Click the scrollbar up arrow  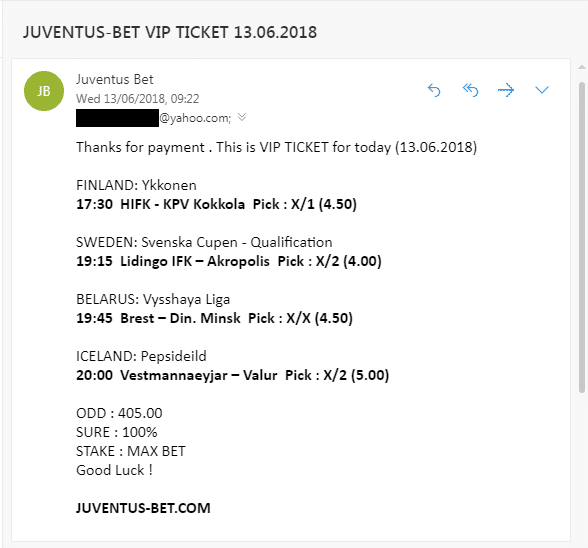(582, 68)
